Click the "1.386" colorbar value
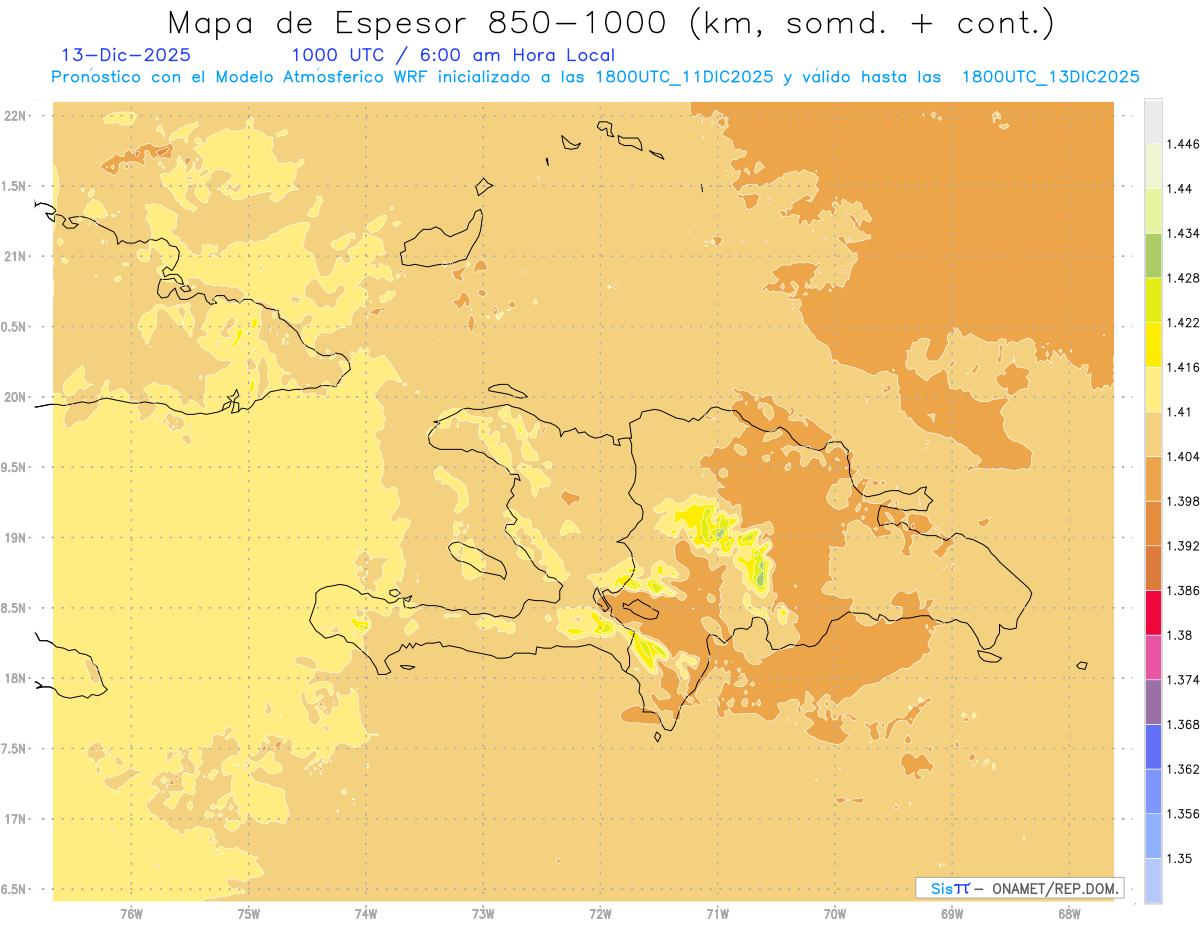The height and width of the screenshot is (927, 1200). click(1183, 591)
